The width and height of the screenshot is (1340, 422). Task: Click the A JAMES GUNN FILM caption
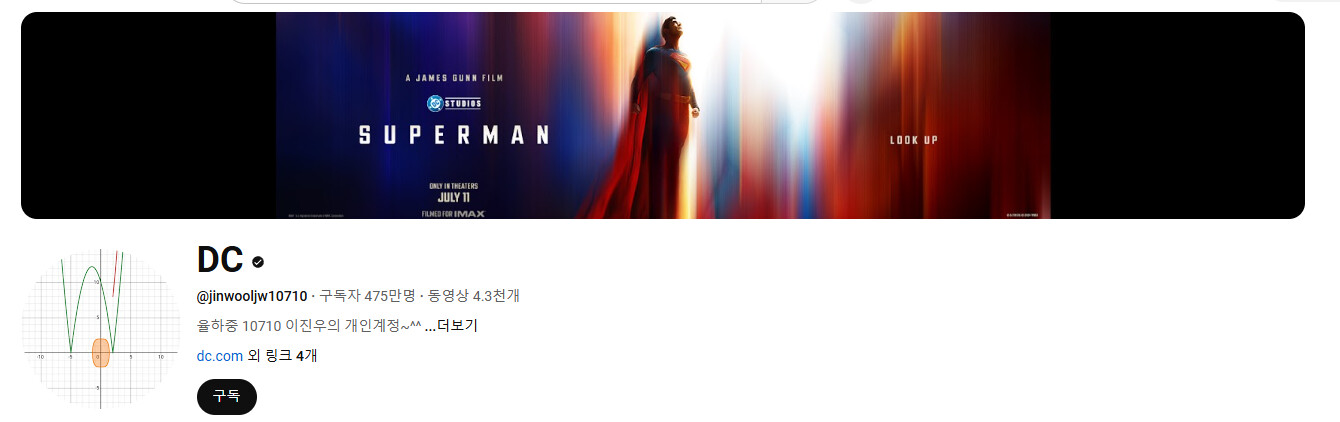coord(455,77)
